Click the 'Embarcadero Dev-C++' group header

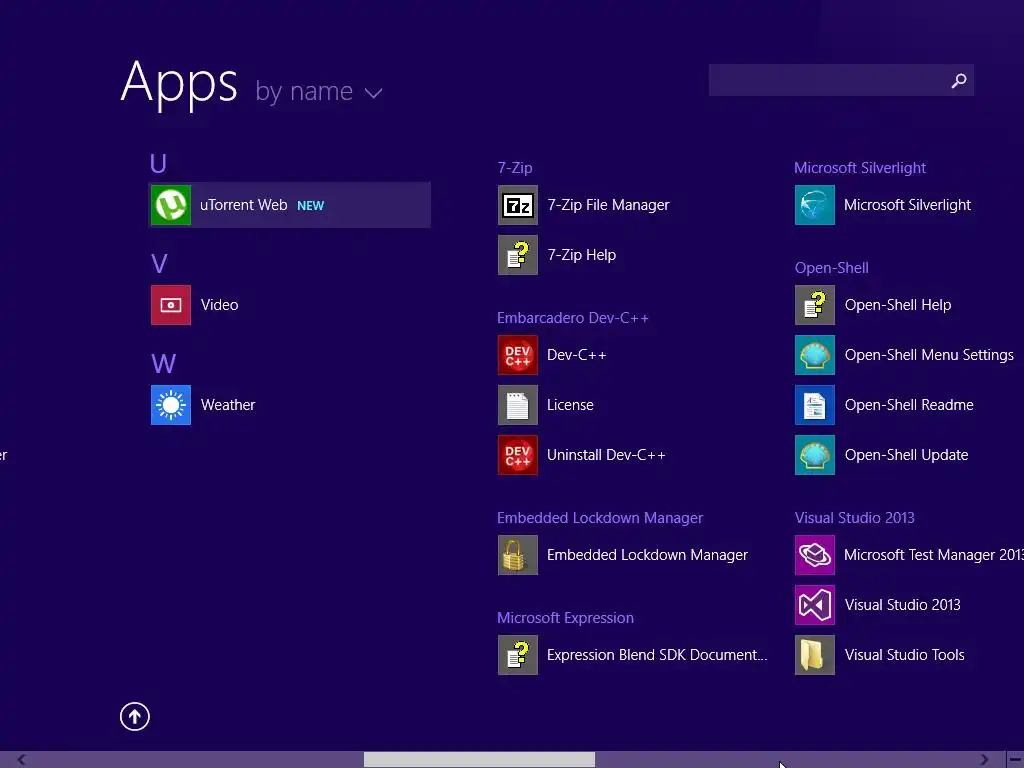tap(573, 318)
